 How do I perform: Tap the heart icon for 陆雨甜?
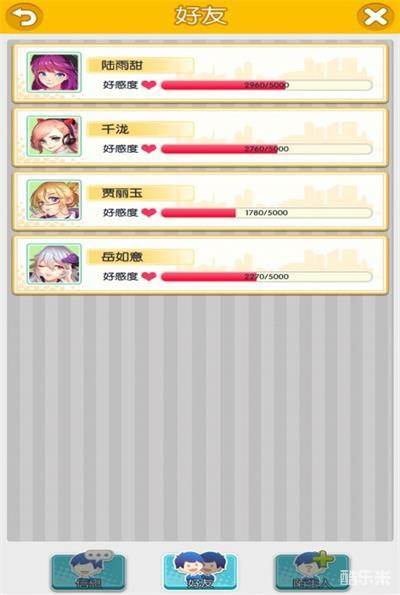149,85
